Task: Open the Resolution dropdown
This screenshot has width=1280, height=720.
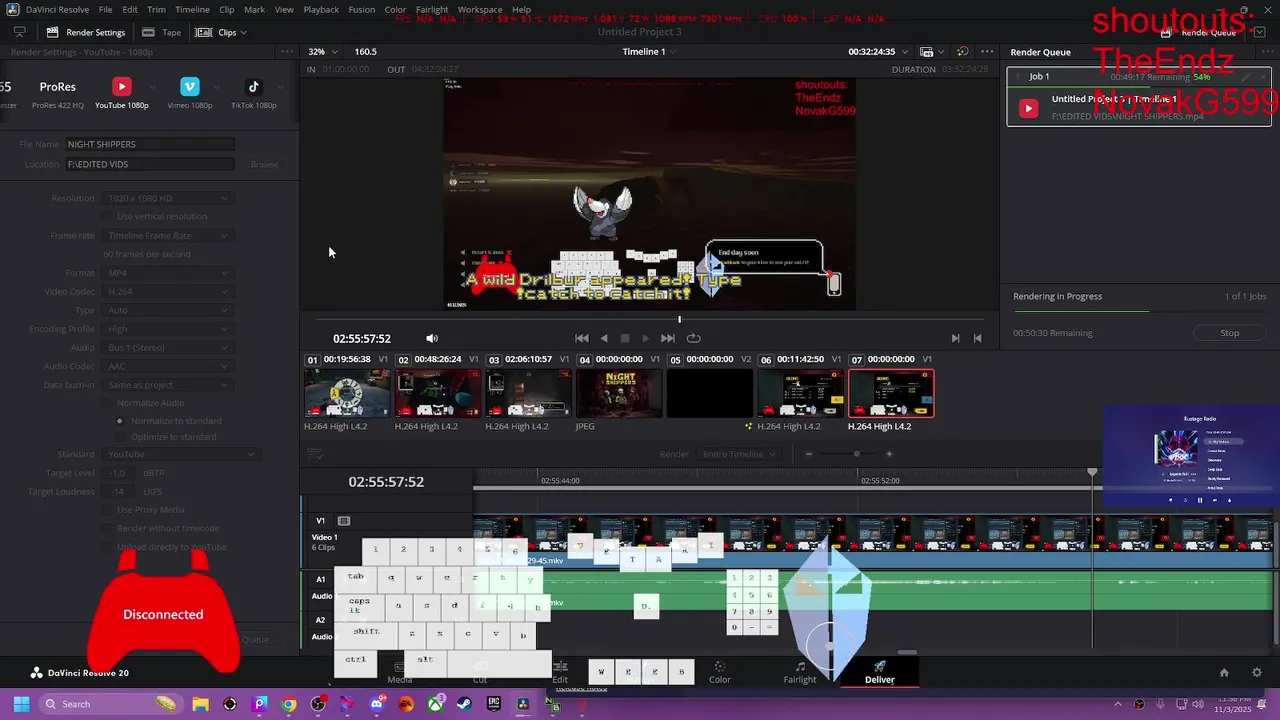Action: pos(167,198)
